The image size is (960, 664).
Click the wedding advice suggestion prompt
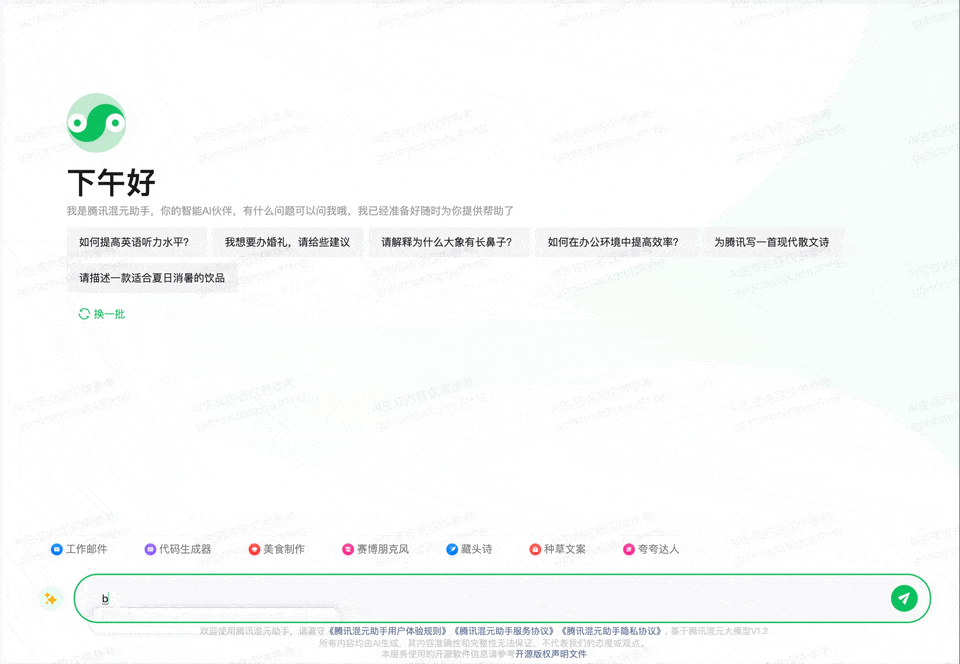294,241
